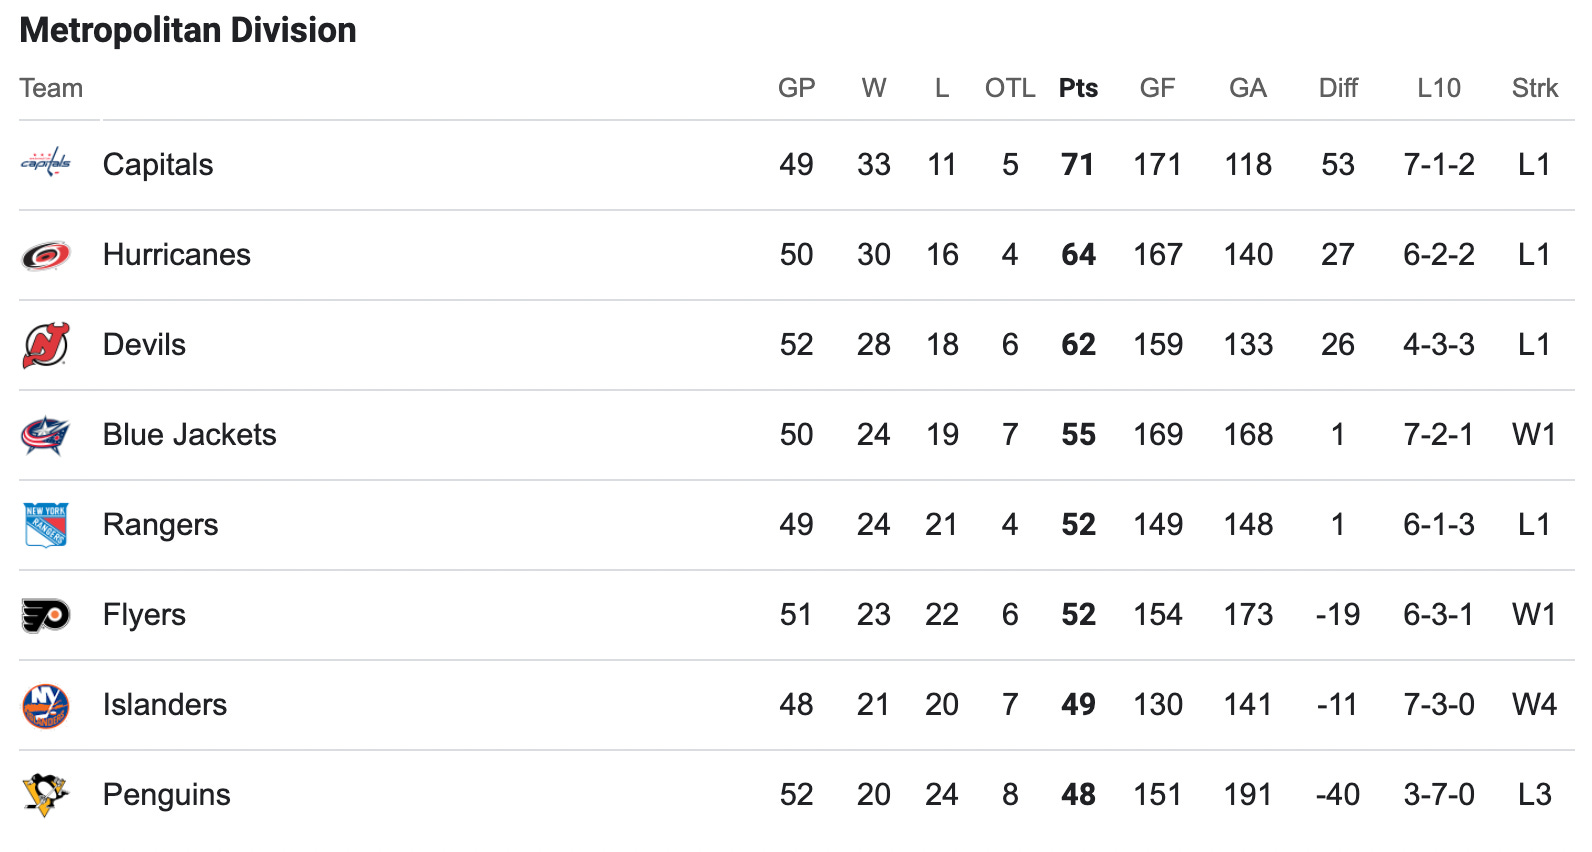Click the Rangers team logo
Screen dimensions: 1592x852
tap(46, 525)
